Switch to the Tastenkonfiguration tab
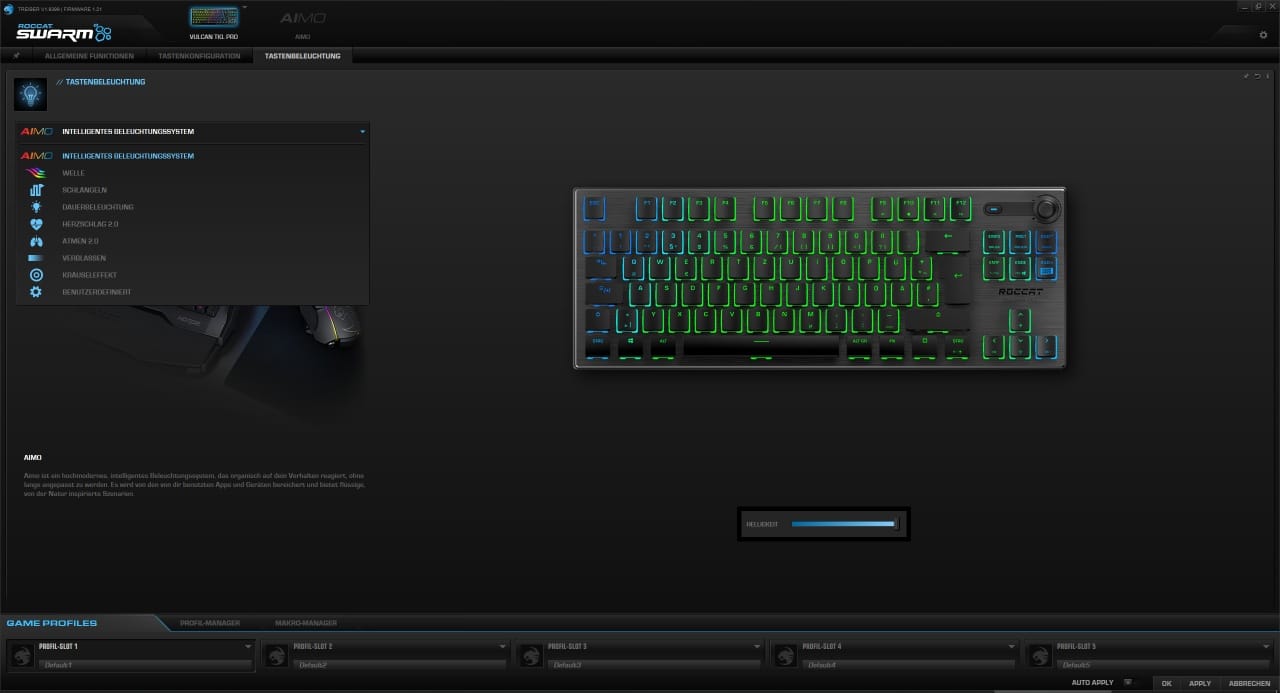1280x693 pixels. pos(199,56)
